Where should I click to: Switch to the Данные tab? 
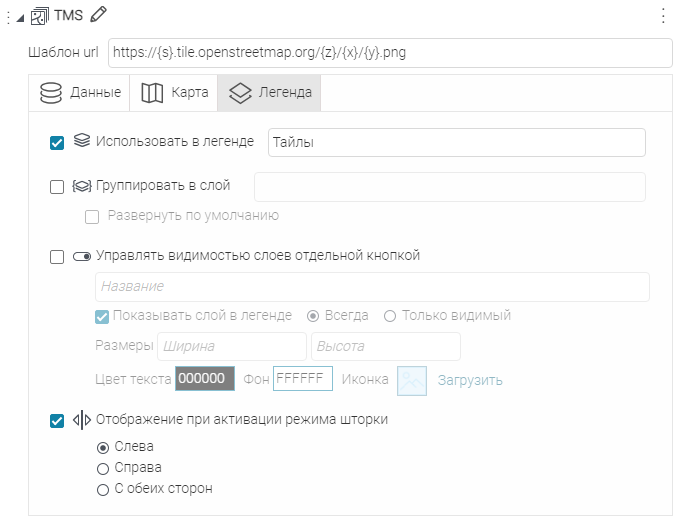click(80, 93)
